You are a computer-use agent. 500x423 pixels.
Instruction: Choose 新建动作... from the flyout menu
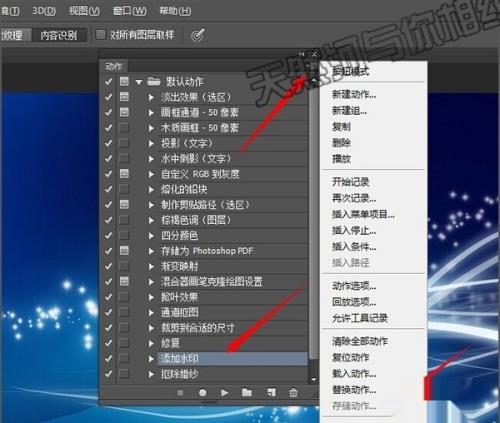tap(354, 94)
